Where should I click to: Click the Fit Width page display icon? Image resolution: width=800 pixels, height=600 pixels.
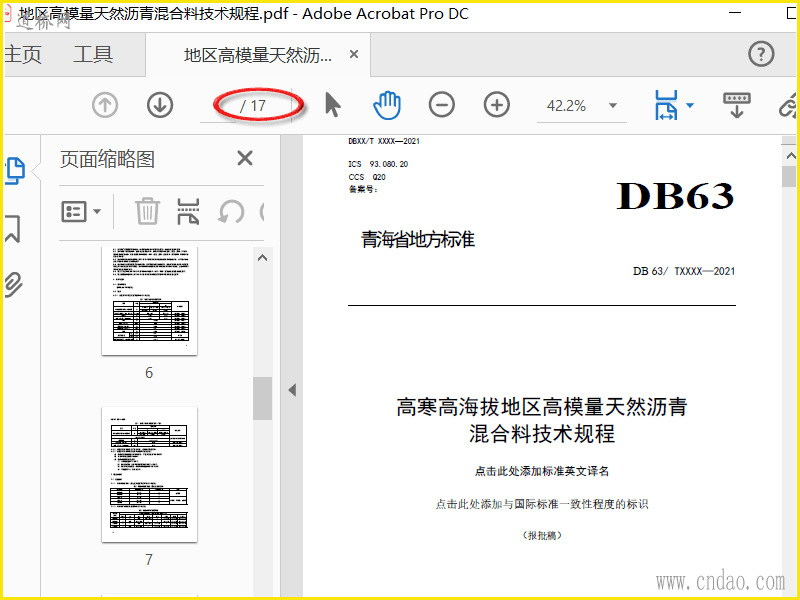(x=666, y=106)
